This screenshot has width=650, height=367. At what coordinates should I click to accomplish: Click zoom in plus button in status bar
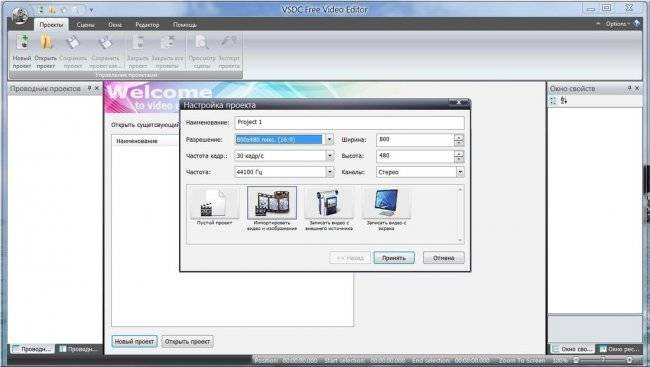(630, 360)
